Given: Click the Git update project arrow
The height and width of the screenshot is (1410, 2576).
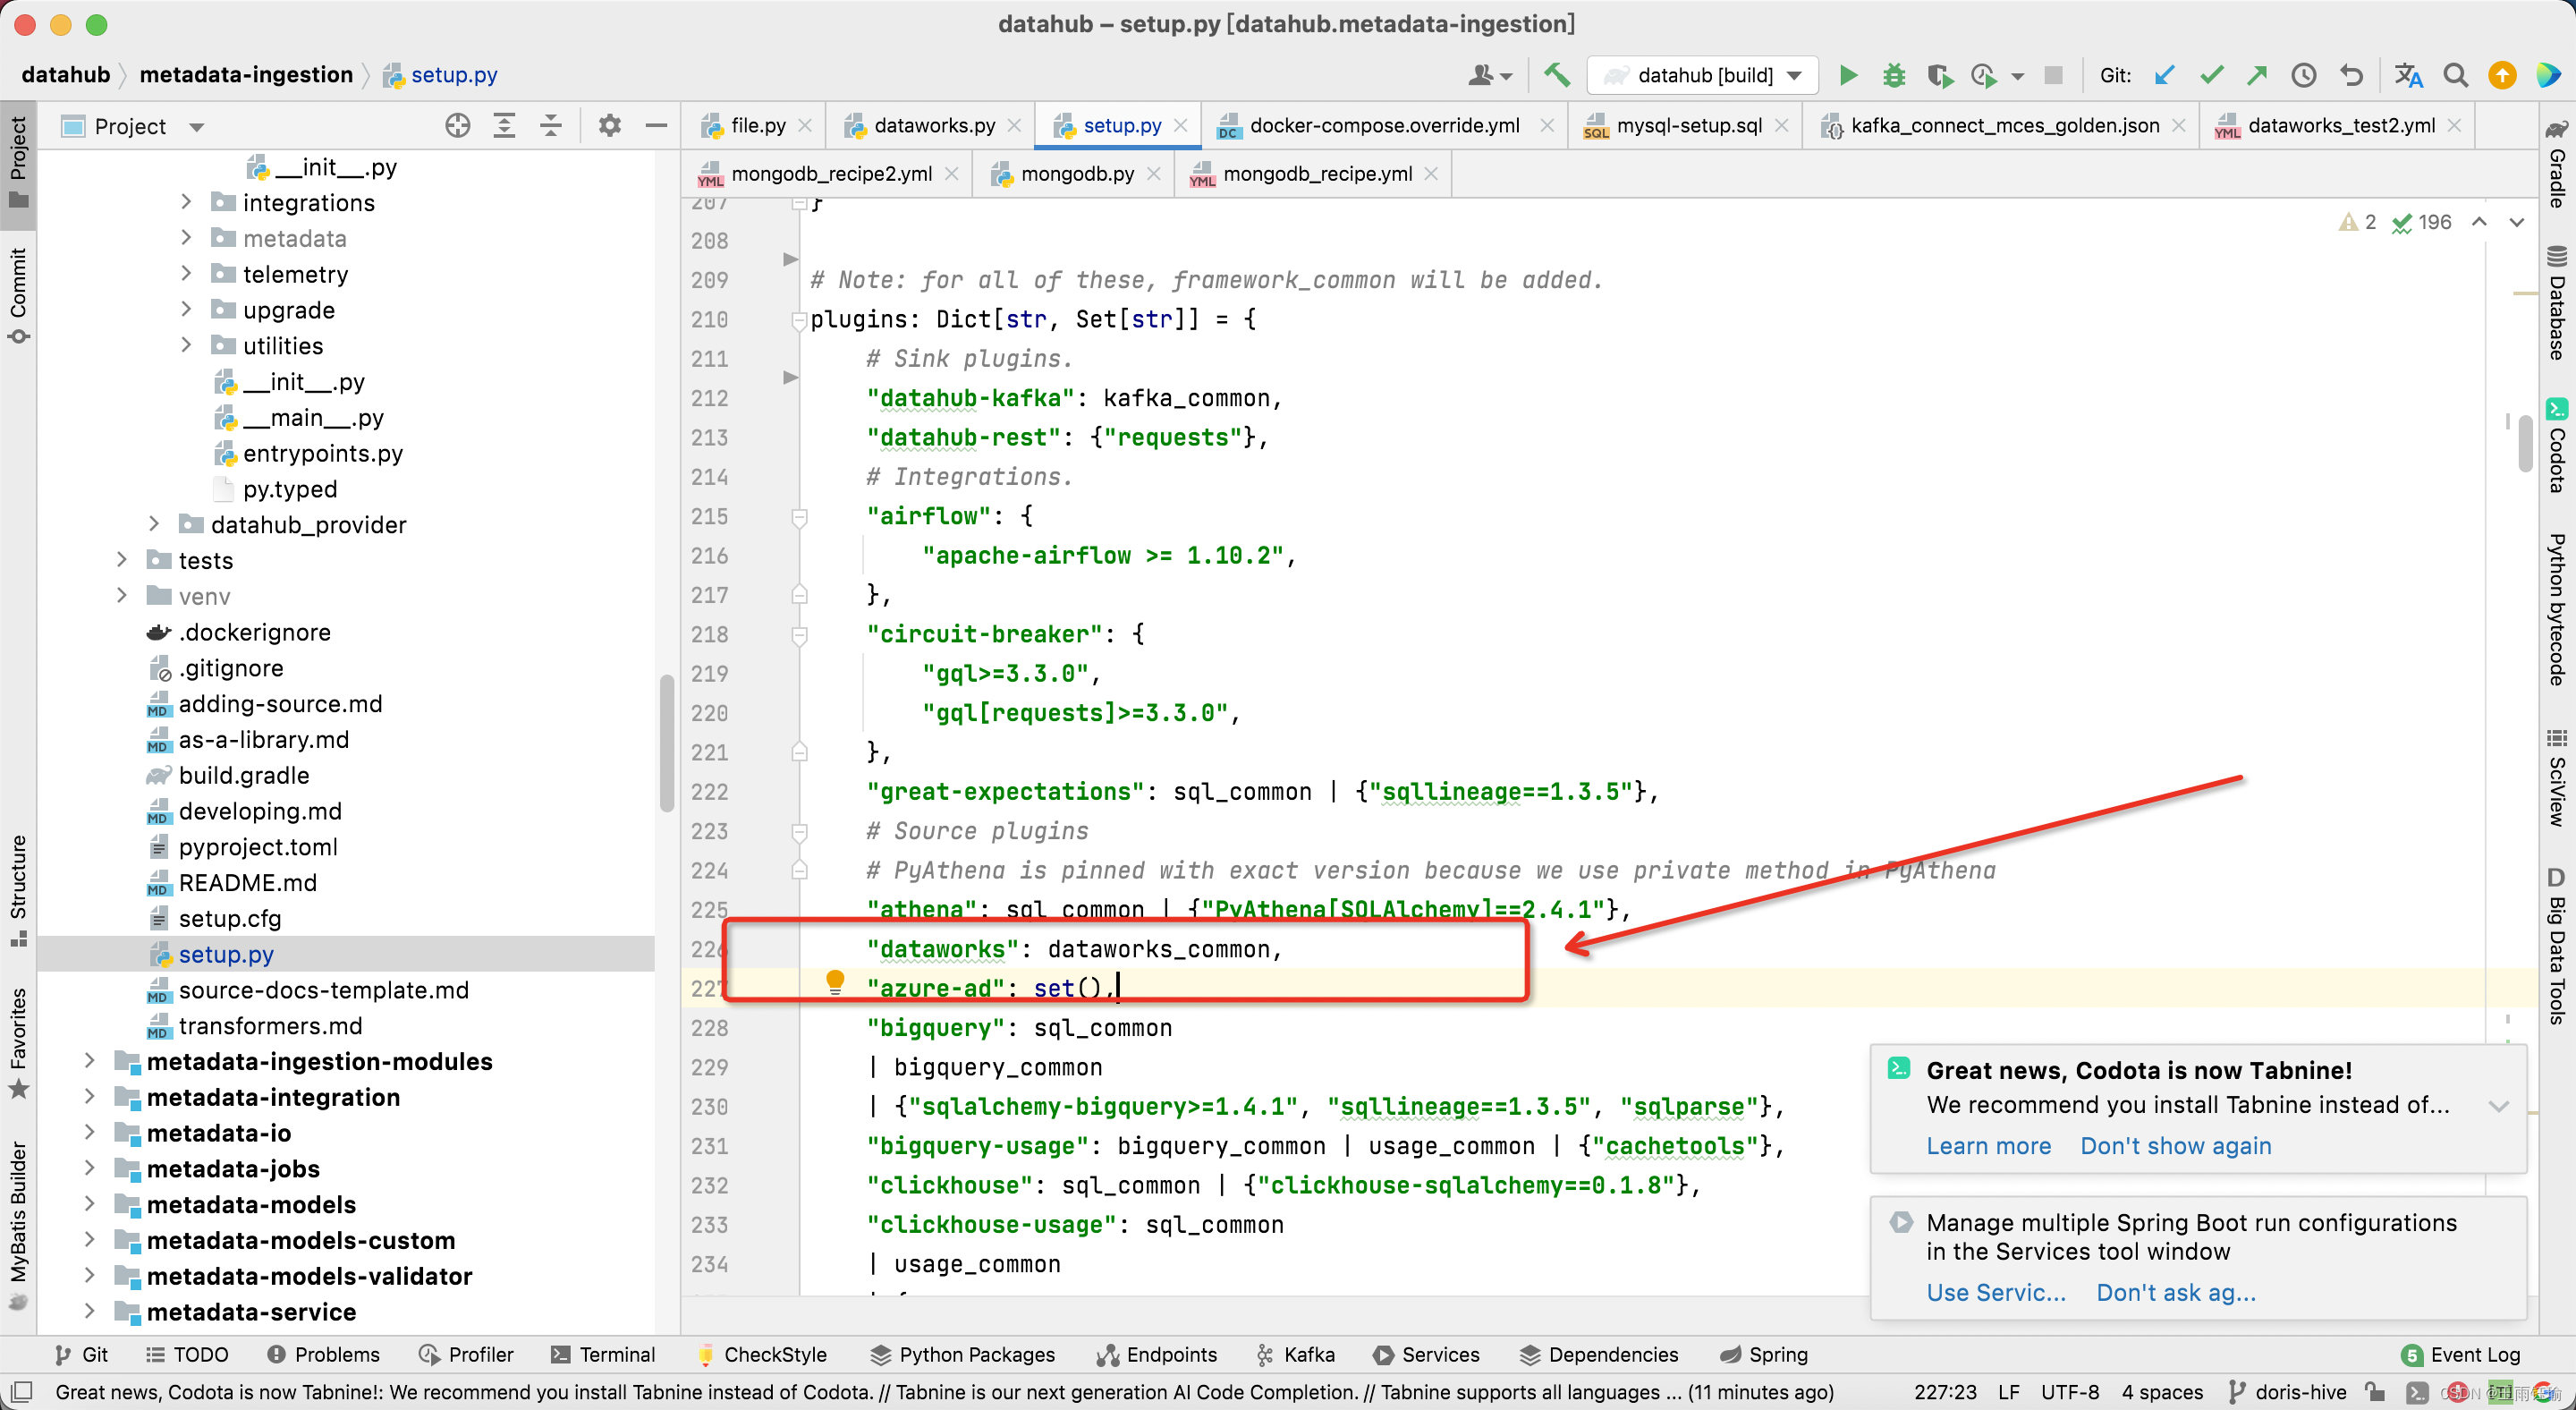Looking at the screenshot, I should (2164, 75).
